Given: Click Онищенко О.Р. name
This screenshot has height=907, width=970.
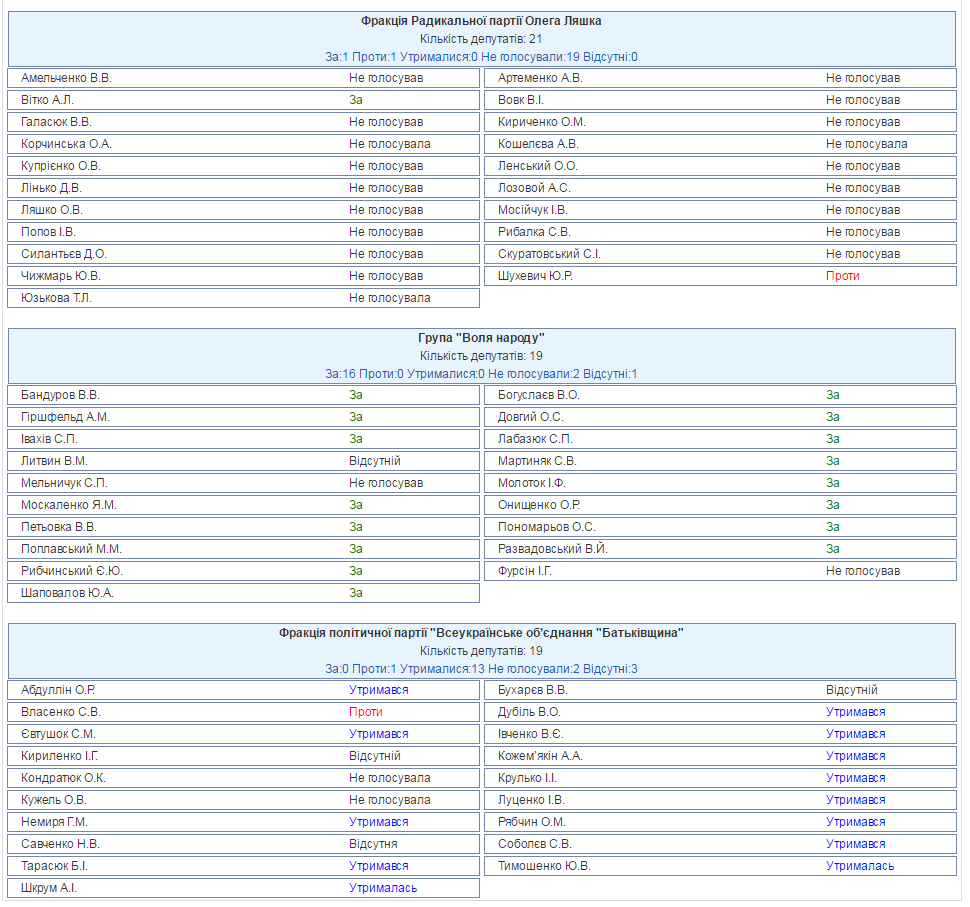Looking at the screenshot, I should (539, 505).
